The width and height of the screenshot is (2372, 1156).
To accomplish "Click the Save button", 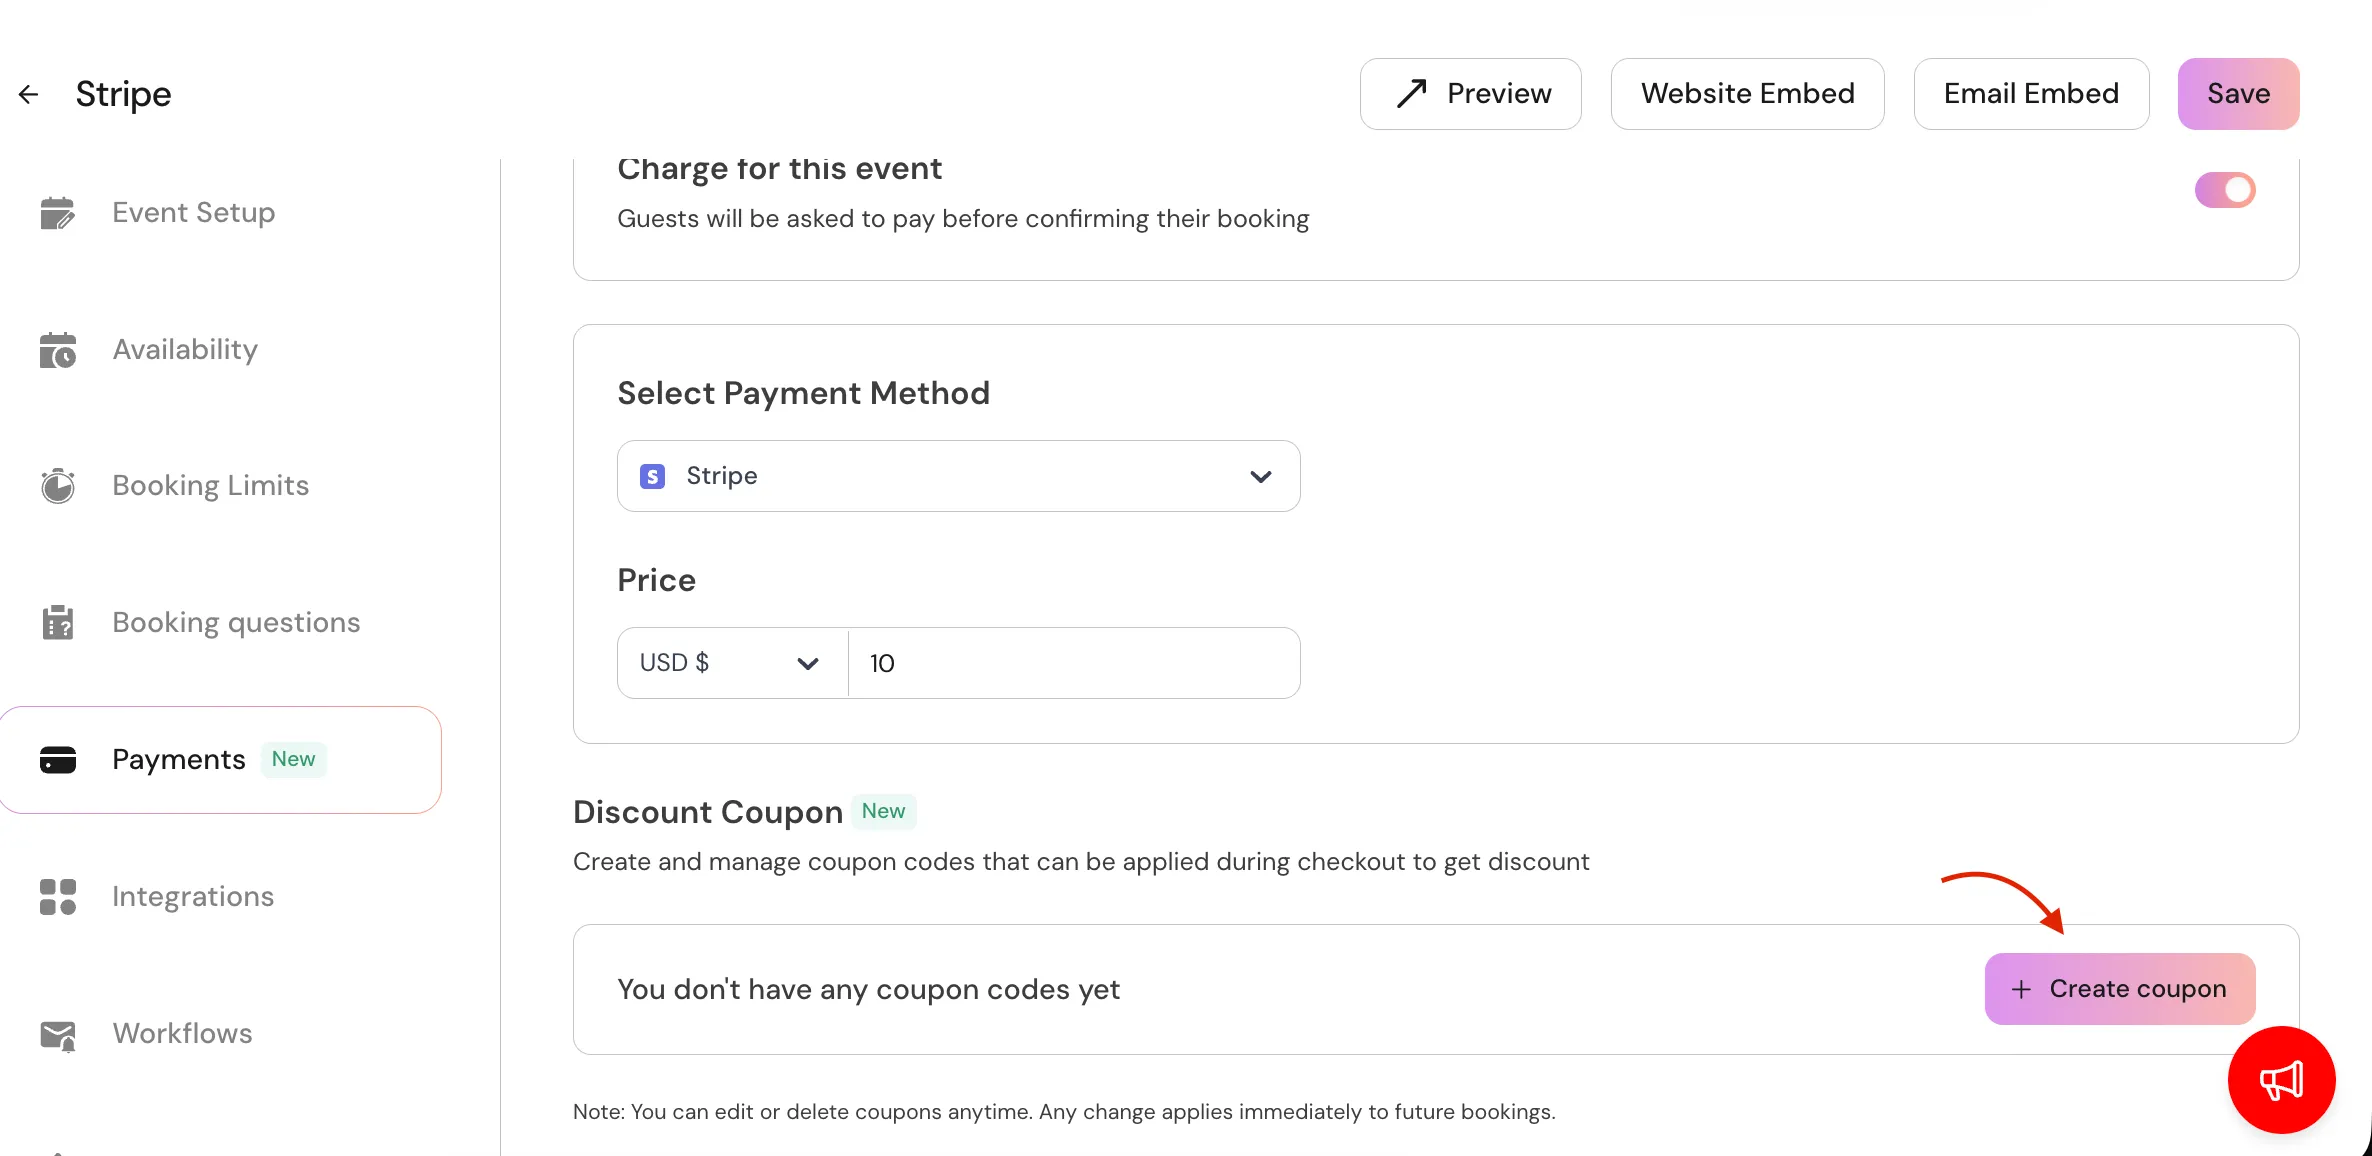I will pos(2238,94).
